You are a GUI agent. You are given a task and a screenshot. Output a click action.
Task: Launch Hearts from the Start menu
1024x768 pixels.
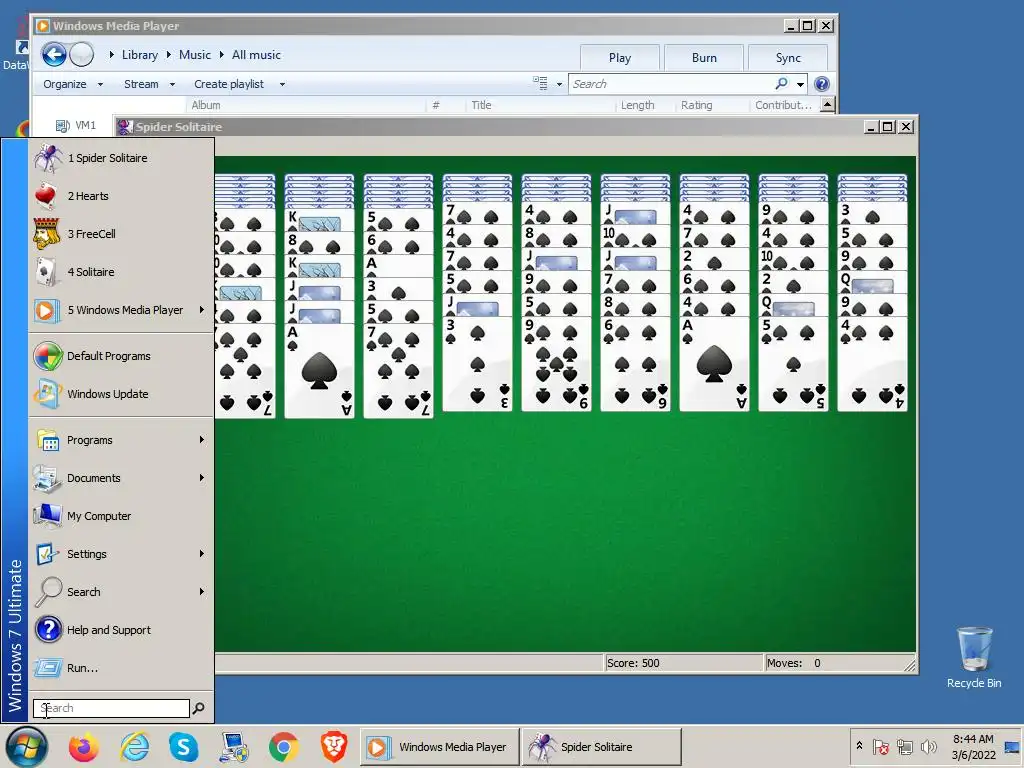(121, 196)
